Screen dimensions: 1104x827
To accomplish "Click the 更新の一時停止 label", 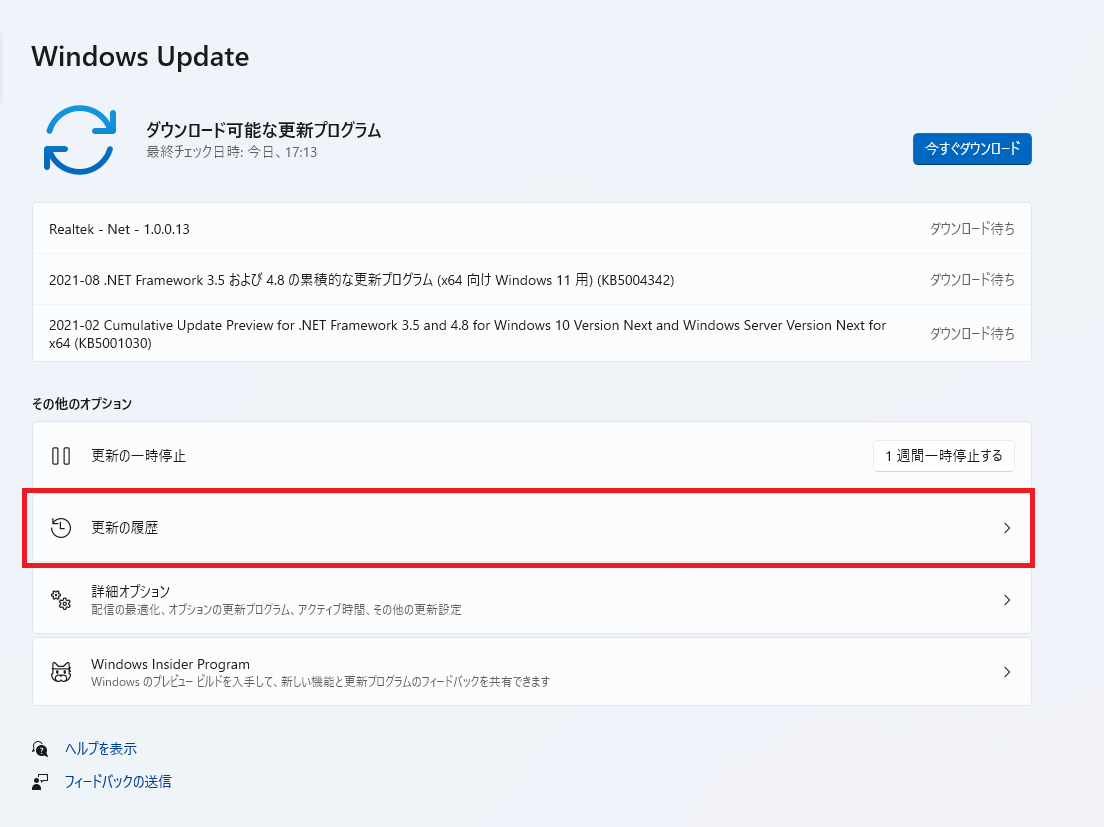I will [138, 456].
